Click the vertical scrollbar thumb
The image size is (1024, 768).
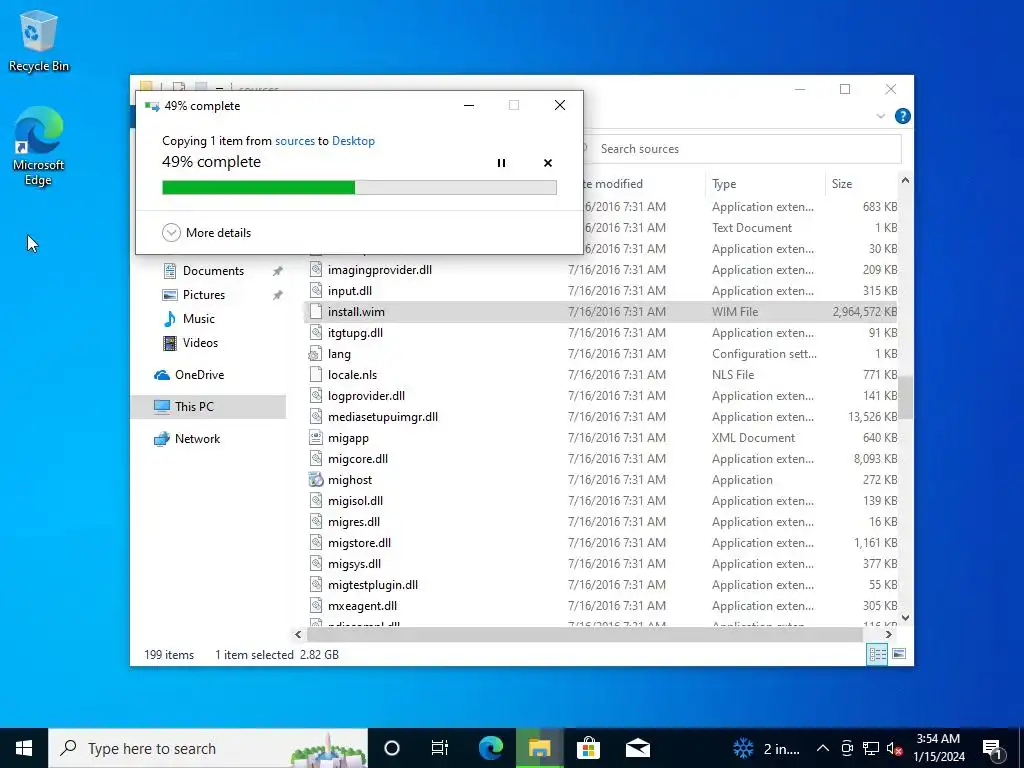click(906, 396)
